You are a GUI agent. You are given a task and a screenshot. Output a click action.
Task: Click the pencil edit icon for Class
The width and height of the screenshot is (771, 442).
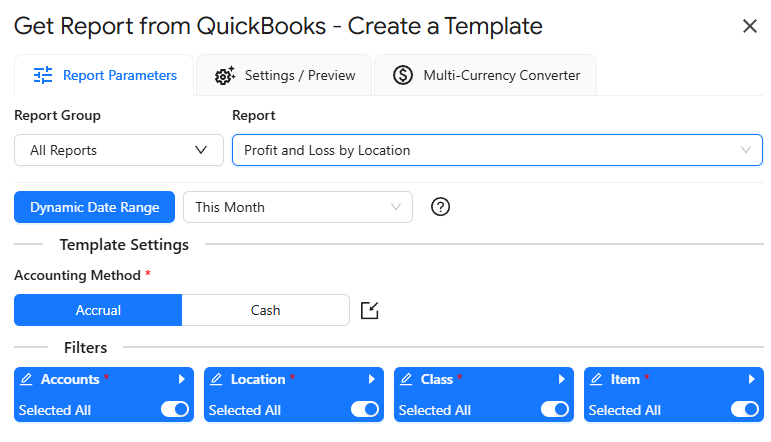click(407, 380)
